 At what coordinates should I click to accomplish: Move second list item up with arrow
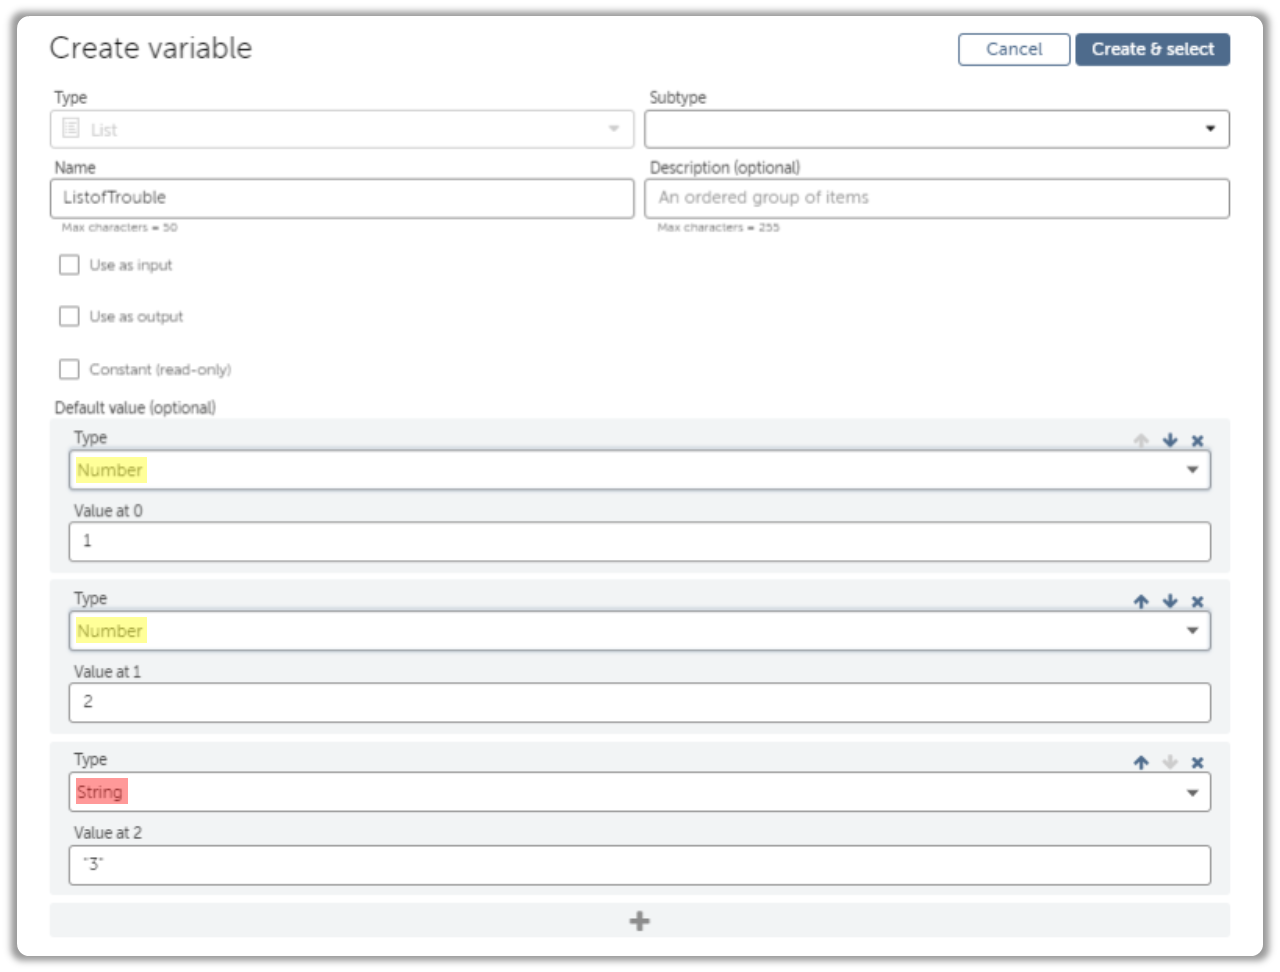tap(1141, 601)
